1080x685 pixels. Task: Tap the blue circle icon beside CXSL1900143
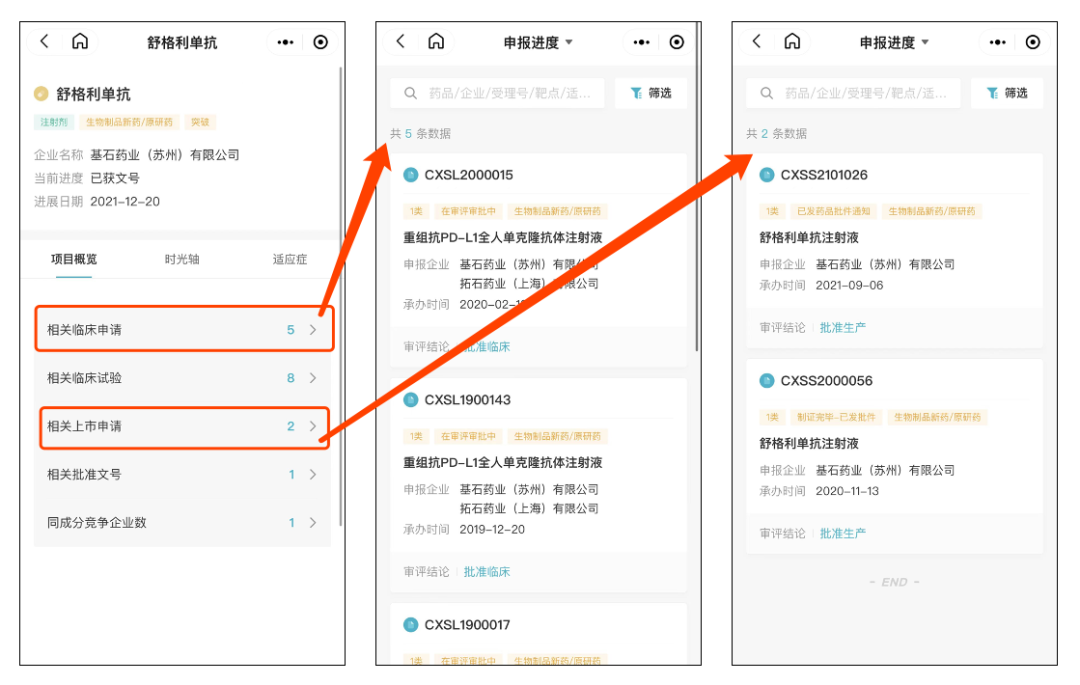pos(411,400)
